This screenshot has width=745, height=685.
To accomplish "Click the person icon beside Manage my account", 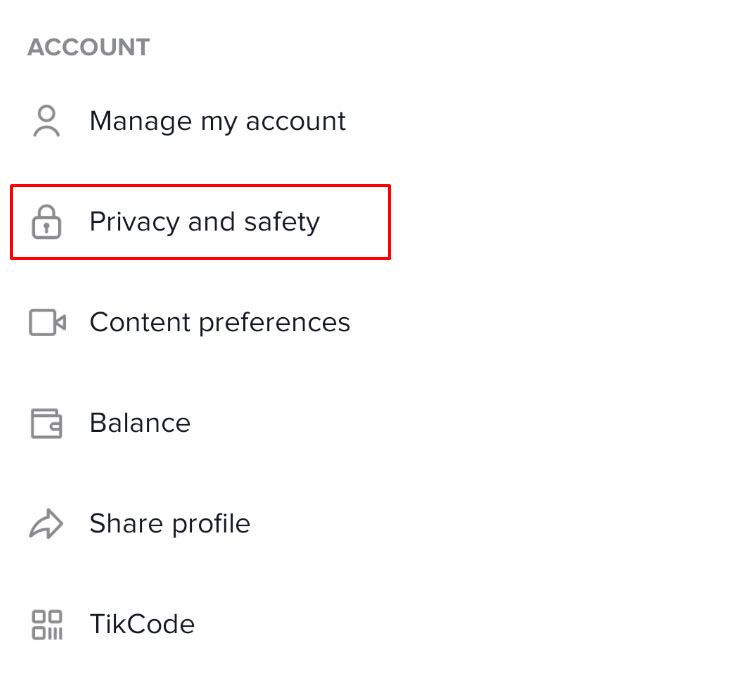I will (46, 121).
